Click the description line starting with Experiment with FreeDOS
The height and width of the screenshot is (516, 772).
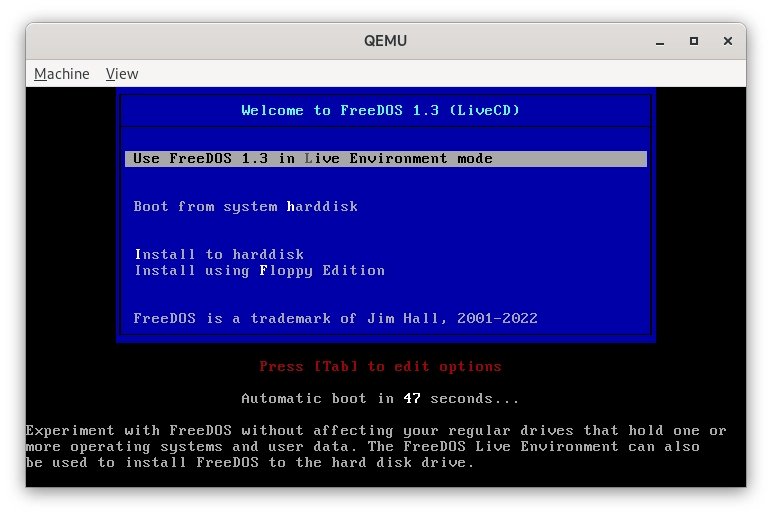click(376, 430)
